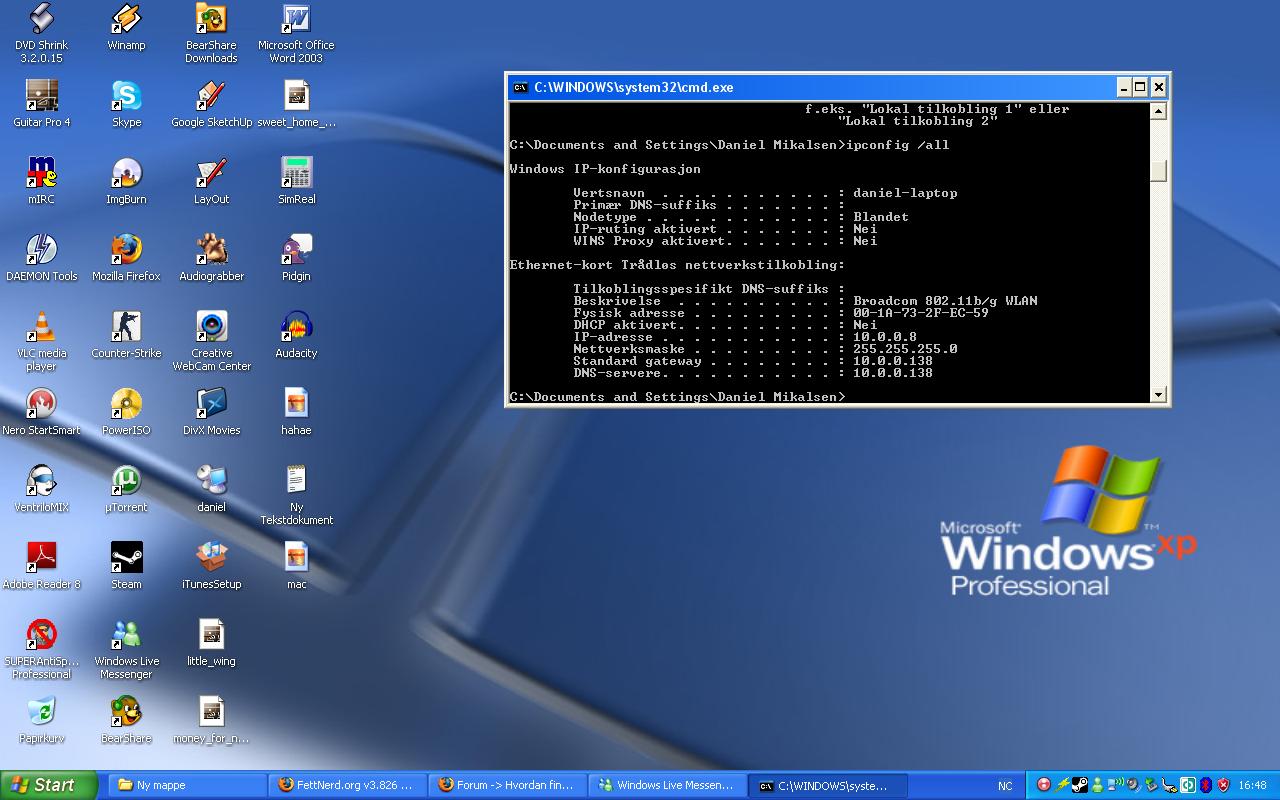This screenshot has height=800, width=1280.
Task: Launch Winamp from the desktop
Action: pos(126,27)
